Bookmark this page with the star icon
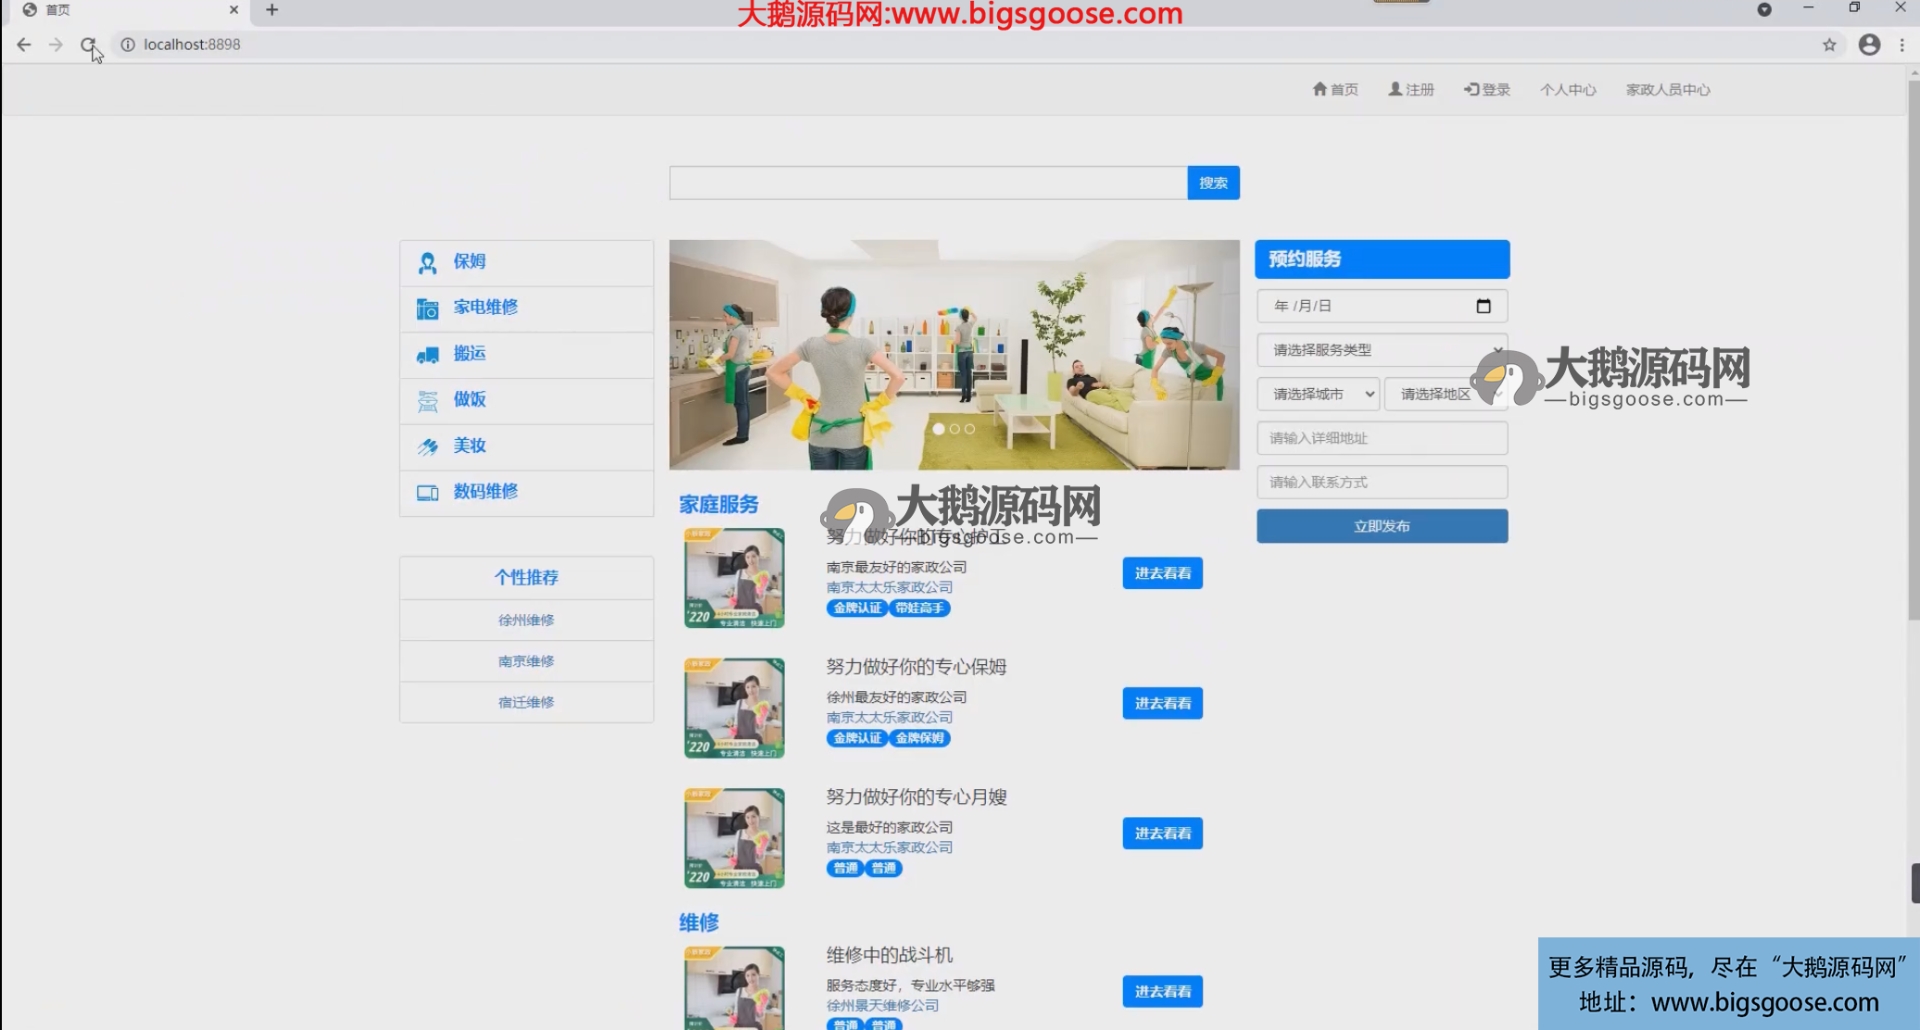Screen dimensions: 1920x1030 coord(1829,44)
